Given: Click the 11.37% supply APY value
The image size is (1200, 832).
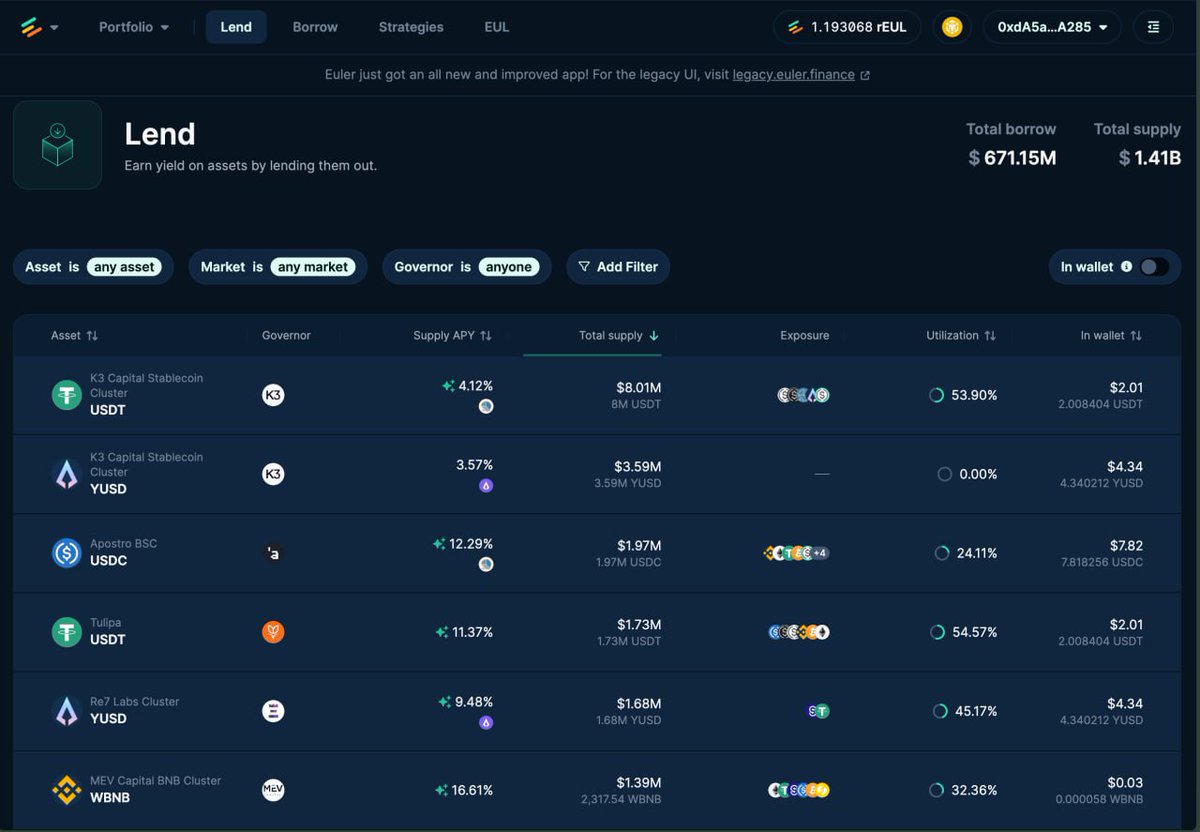Looking at the screenshot, I should pyautogui.click(x=472, y=632).
